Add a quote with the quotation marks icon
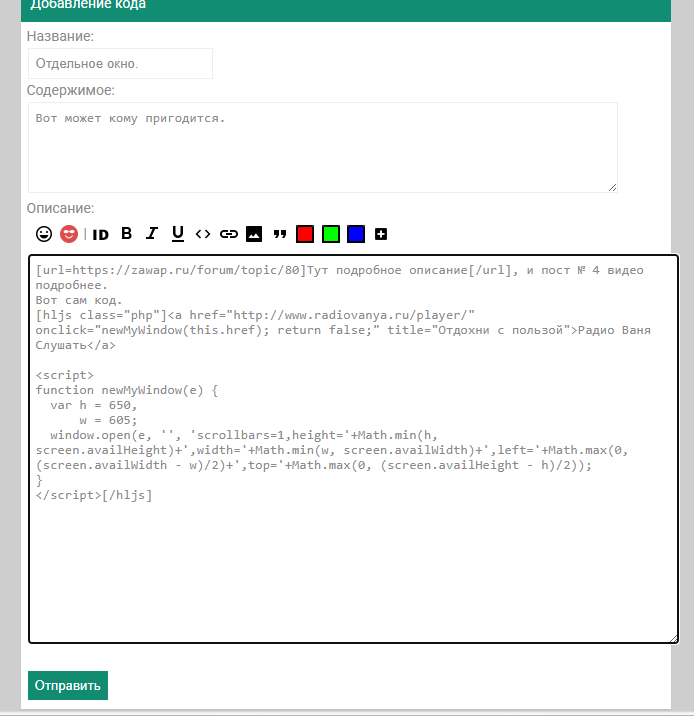694x716 pixels. [280, 234]
